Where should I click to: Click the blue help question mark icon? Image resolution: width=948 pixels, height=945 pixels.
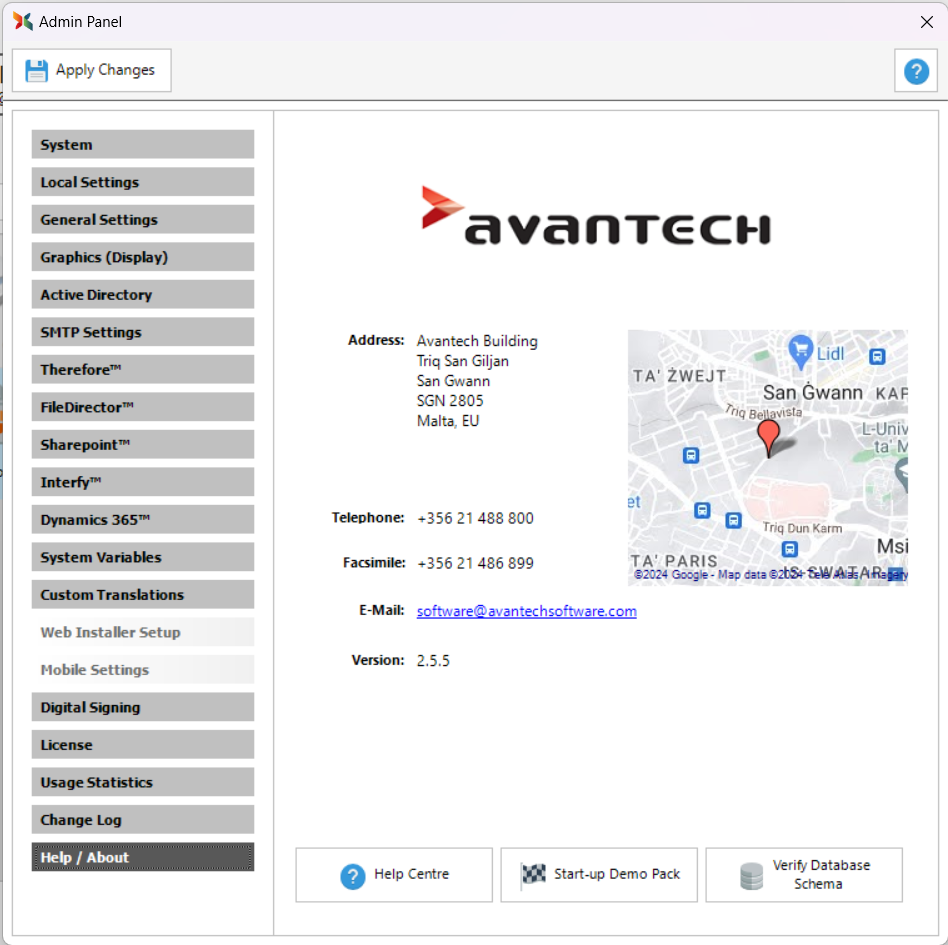tap(916, 71)
